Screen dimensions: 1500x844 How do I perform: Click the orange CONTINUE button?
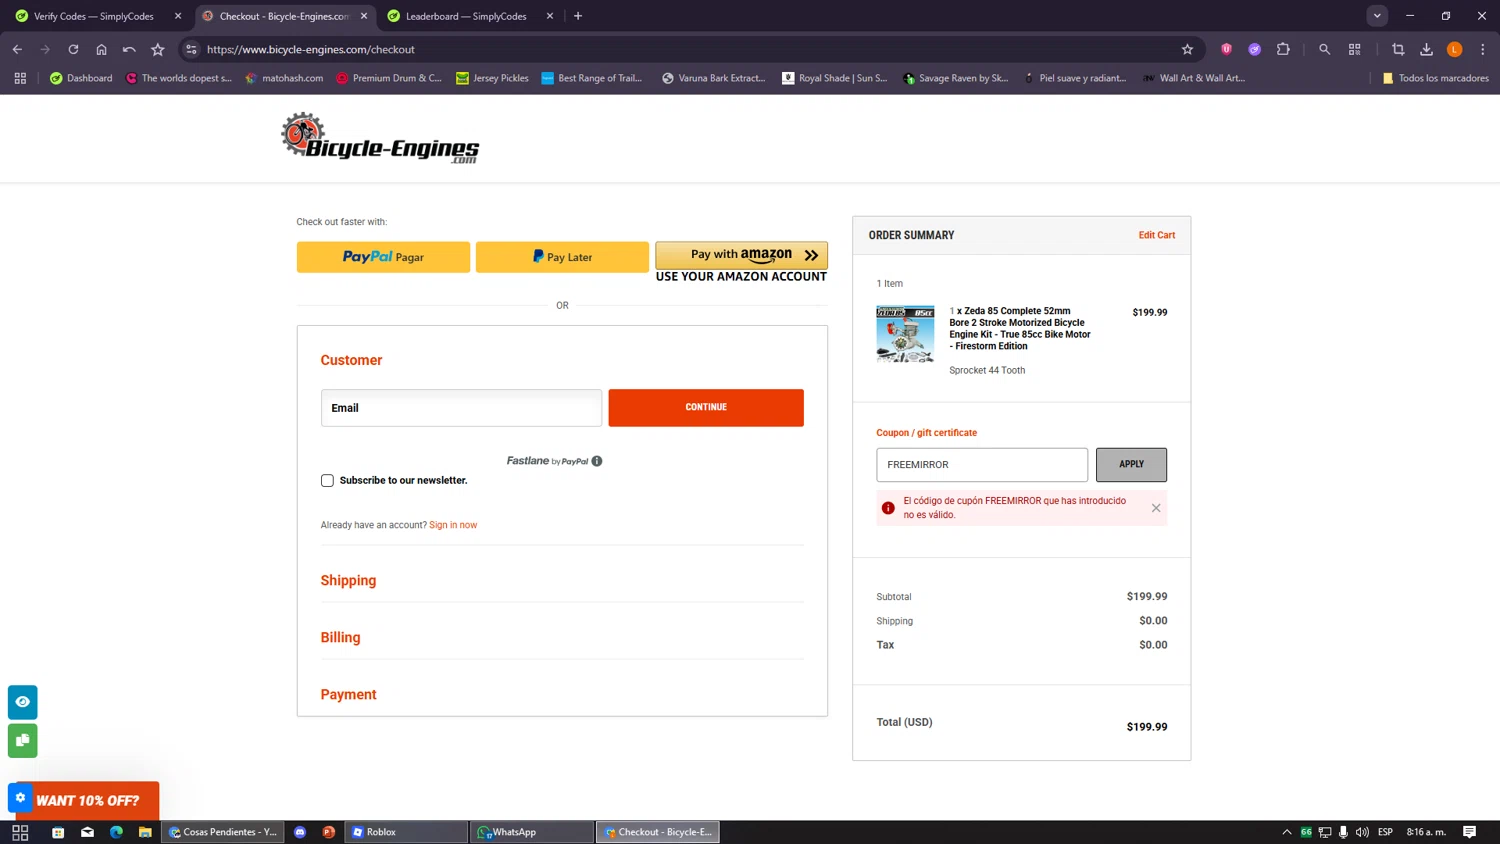[706, 408]
